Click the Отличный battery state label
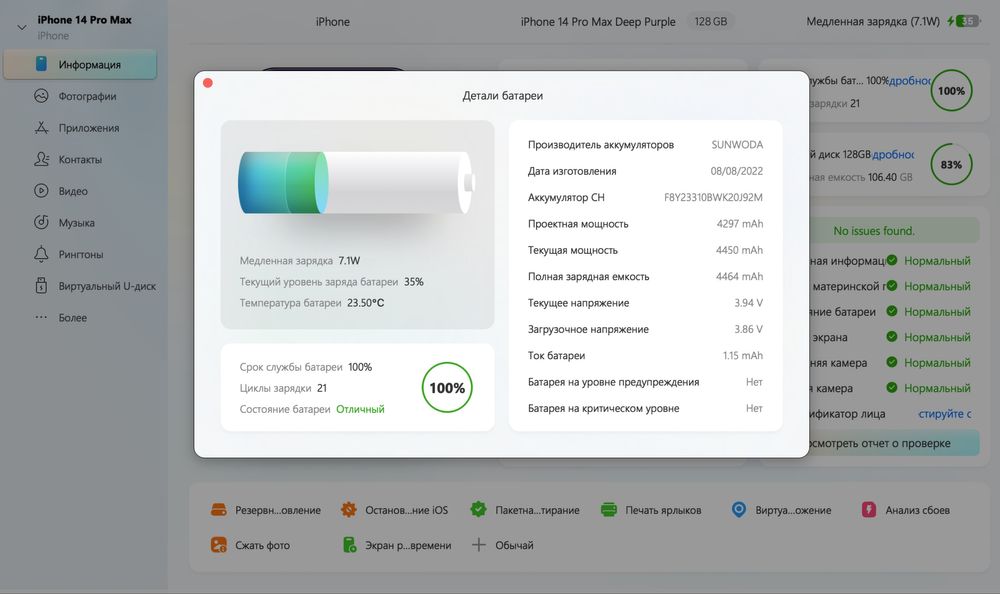This screenshot has height=594, width=1000. (360, 409)
